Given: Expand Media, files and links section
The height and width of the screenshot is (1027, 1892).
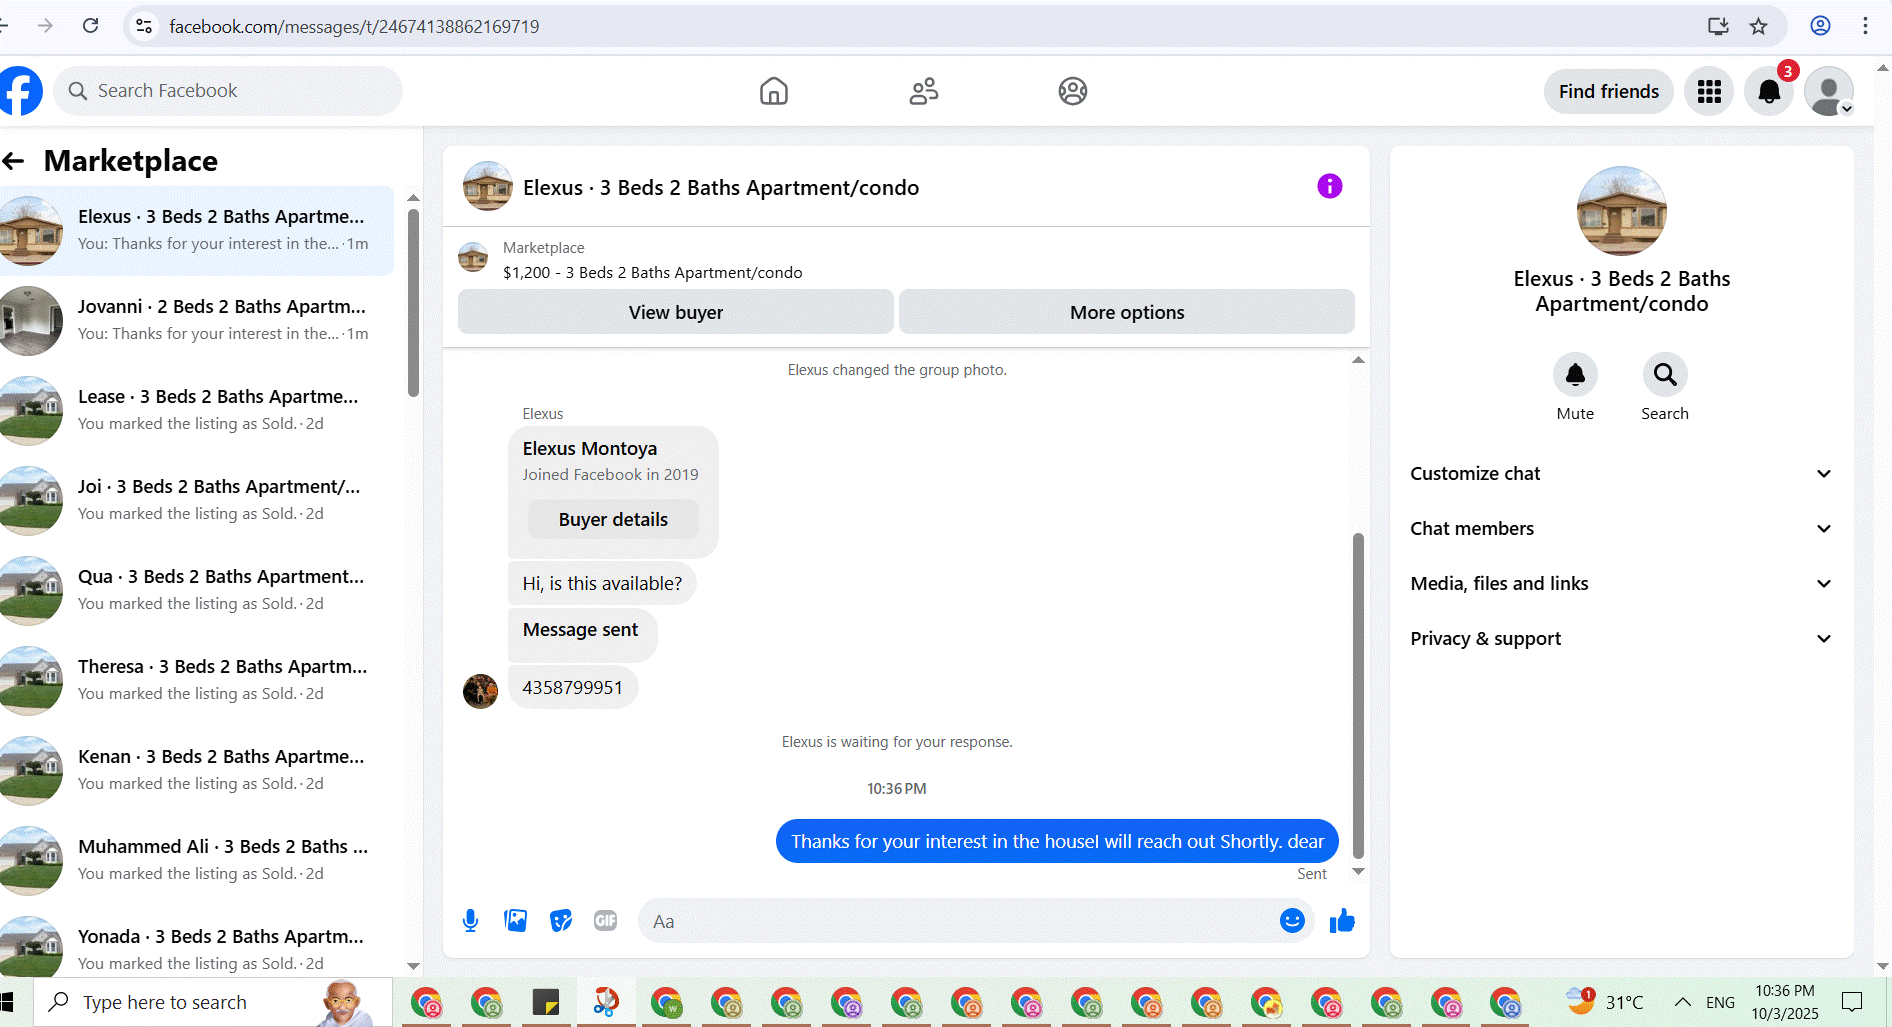Looking at the screenshot, I should [x=1621, y=584].
